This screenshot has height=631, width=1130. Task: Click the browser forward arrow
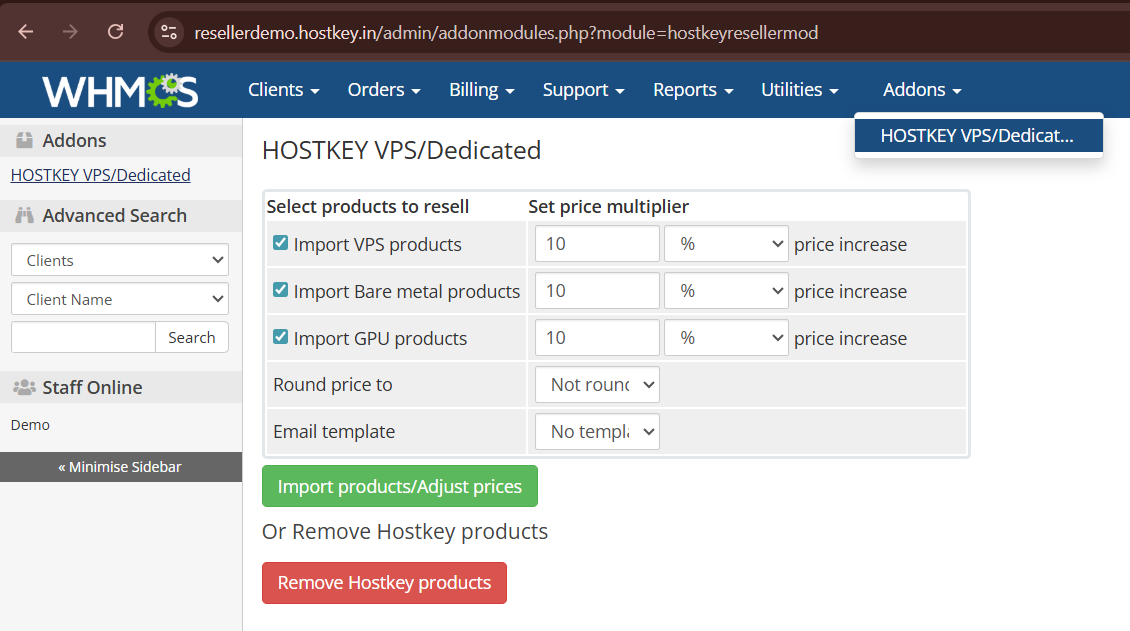coord(70,32)
